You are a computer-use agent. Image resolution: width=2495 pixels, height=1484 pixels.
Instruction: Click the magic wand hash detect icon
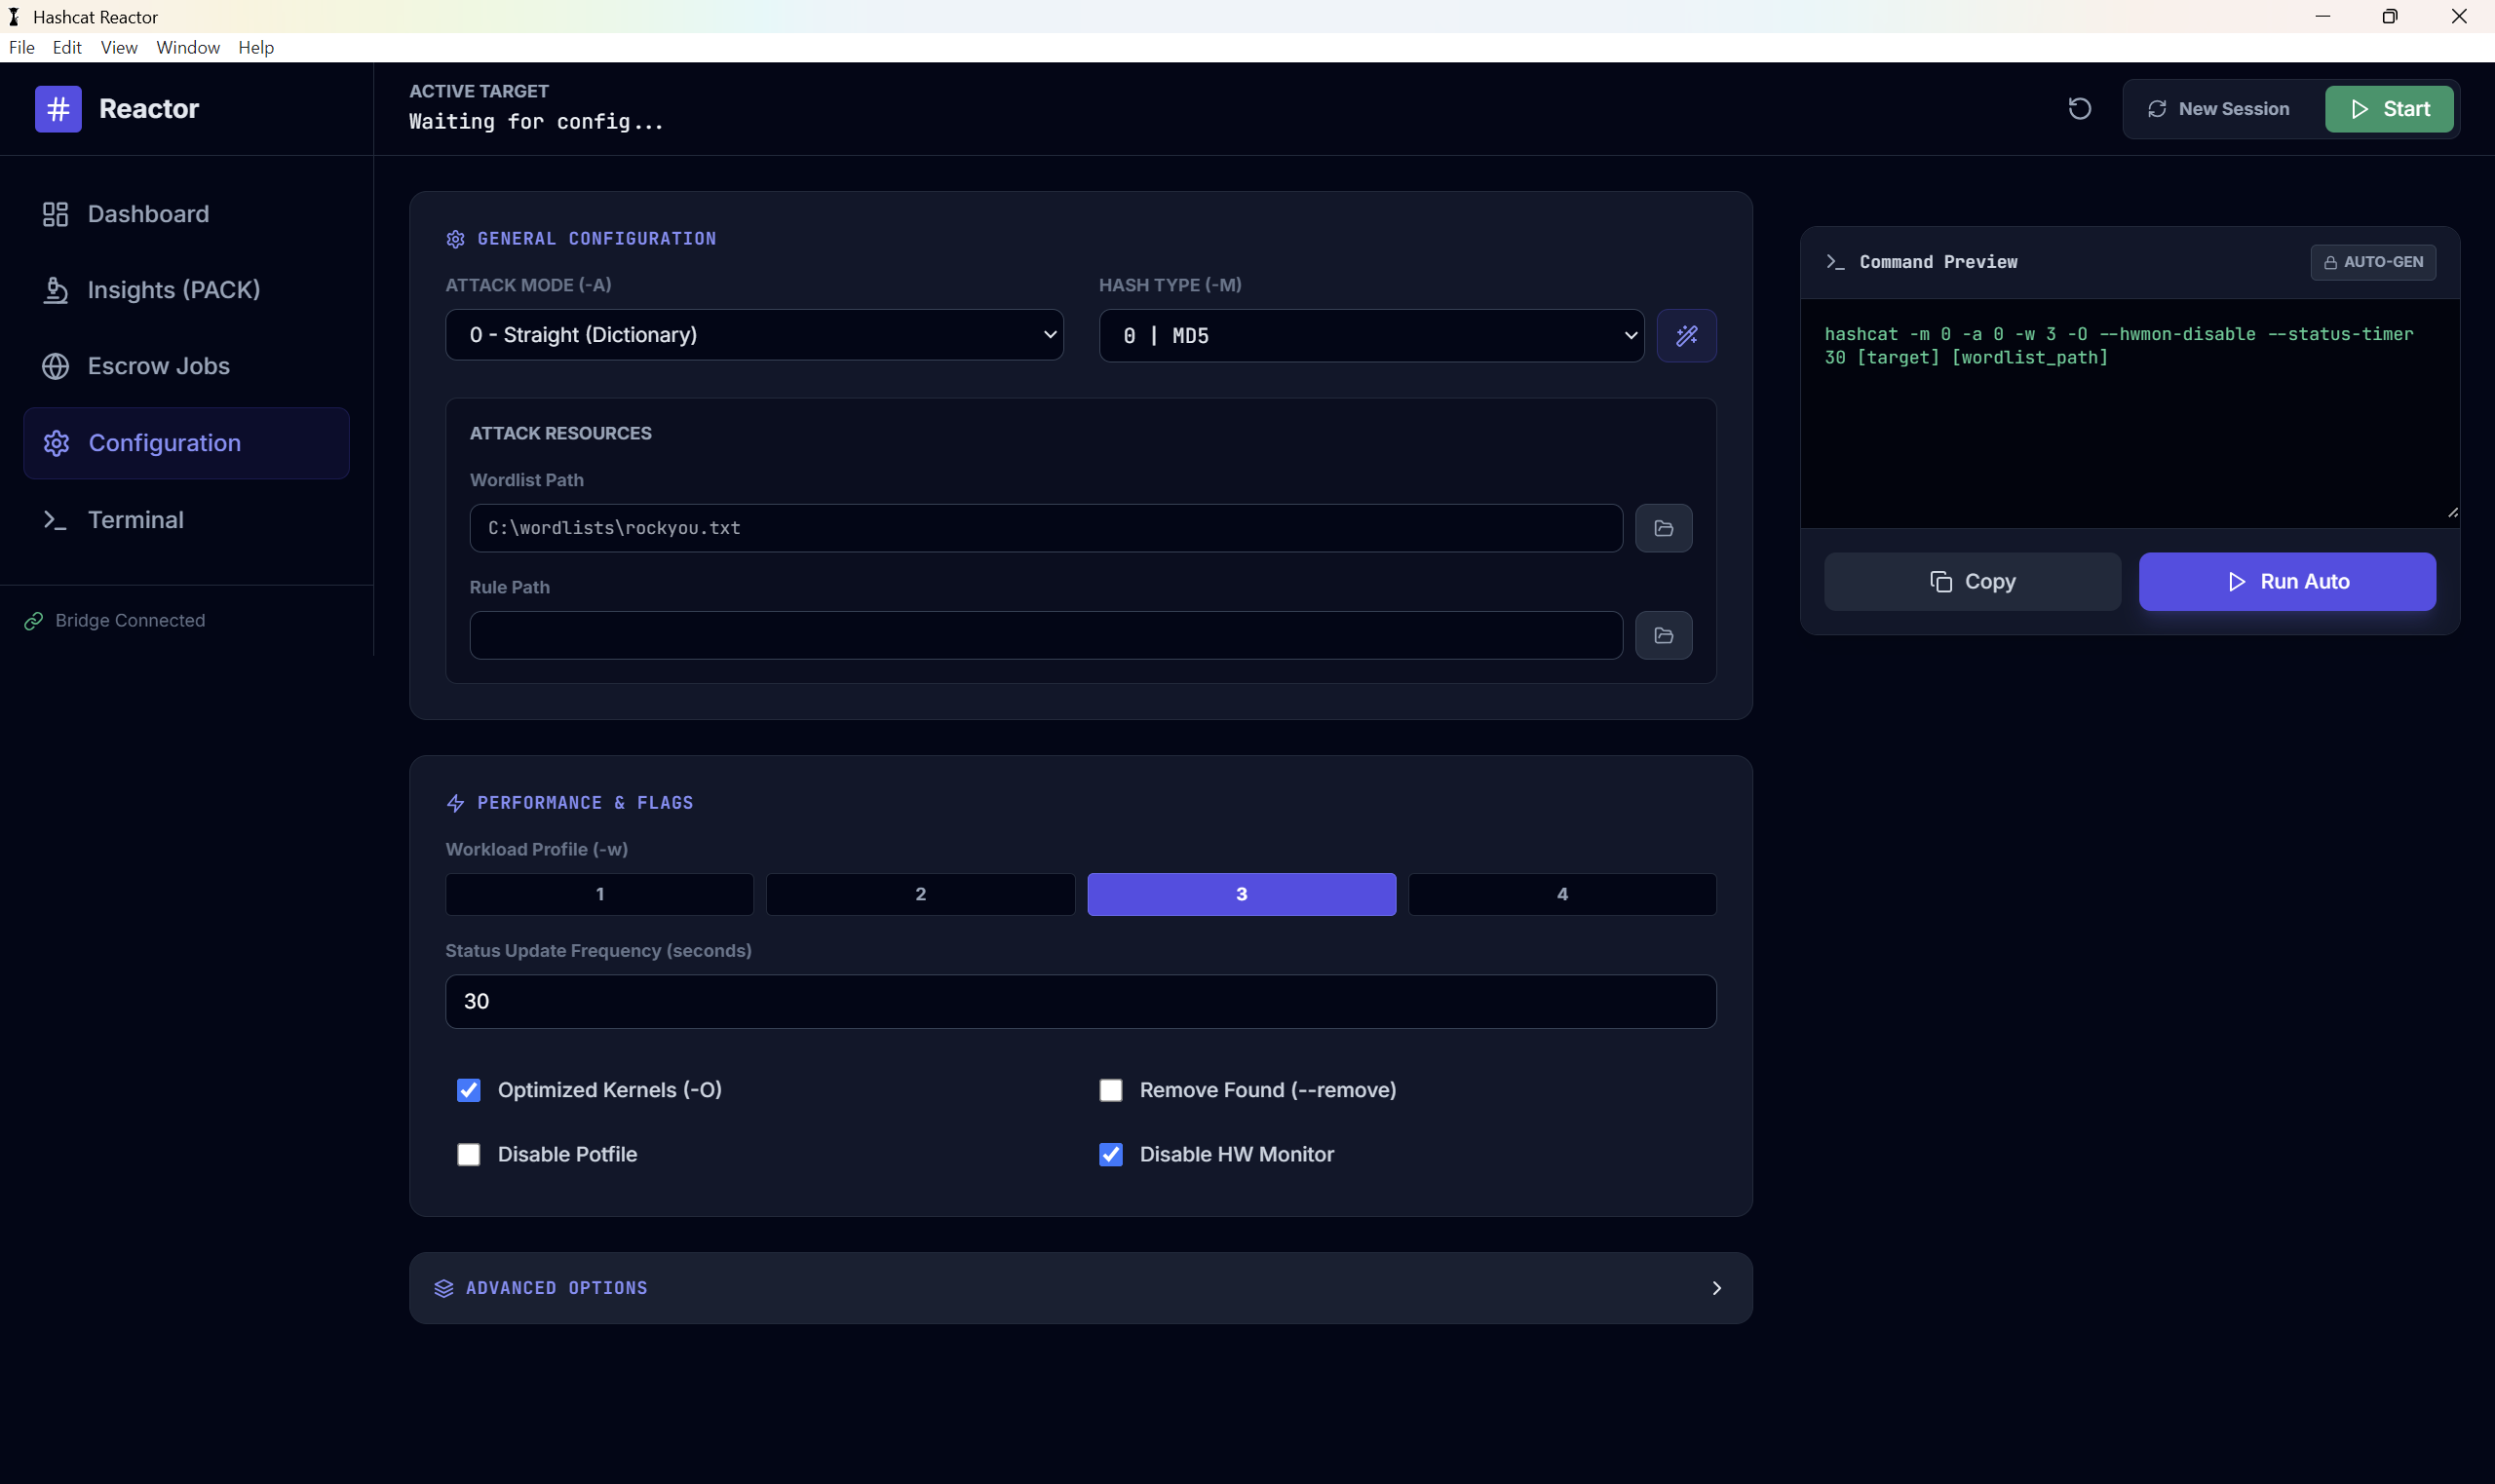[1686, 336]
